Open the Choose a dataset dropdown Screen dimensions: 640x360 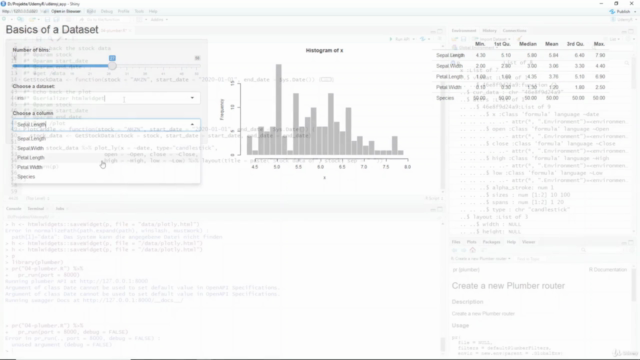tap(106, 98)
